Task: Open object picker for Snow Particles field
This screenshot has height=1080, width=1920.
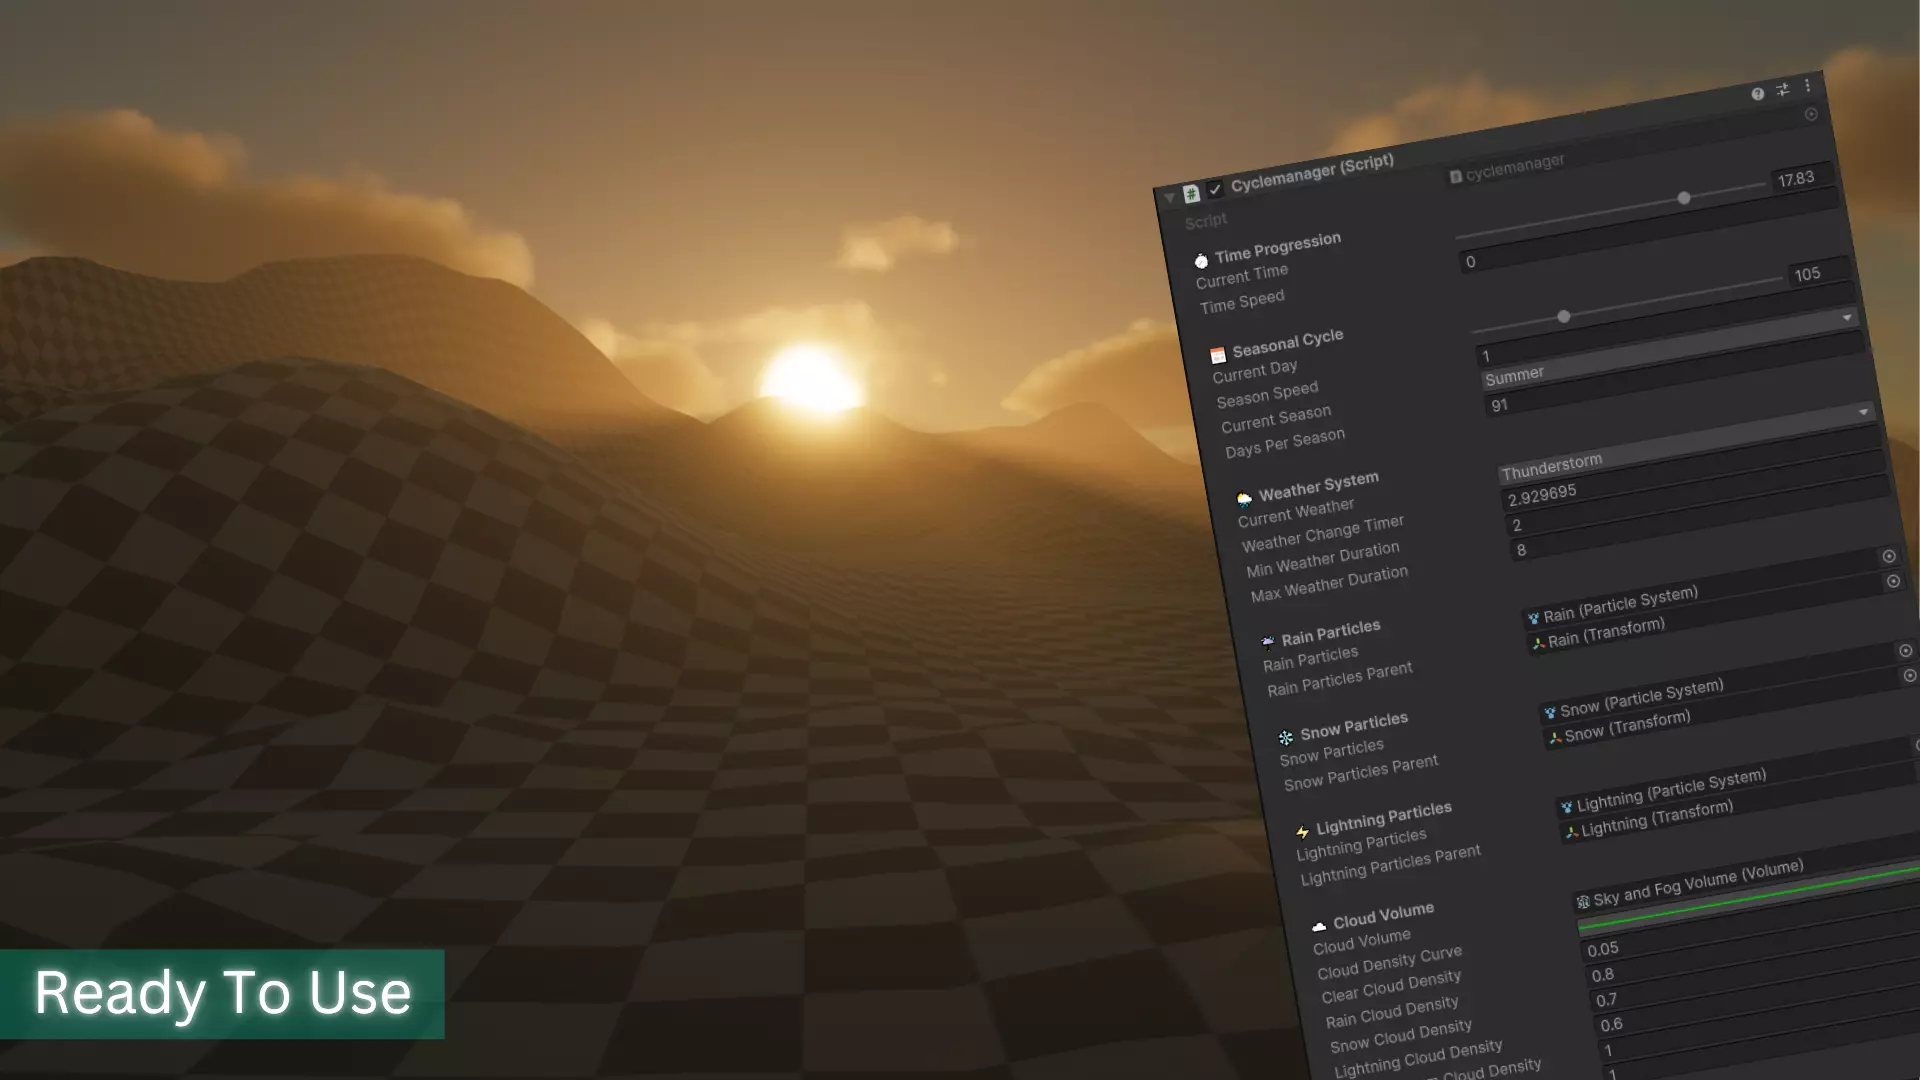Action: (x=1906, y=651)
